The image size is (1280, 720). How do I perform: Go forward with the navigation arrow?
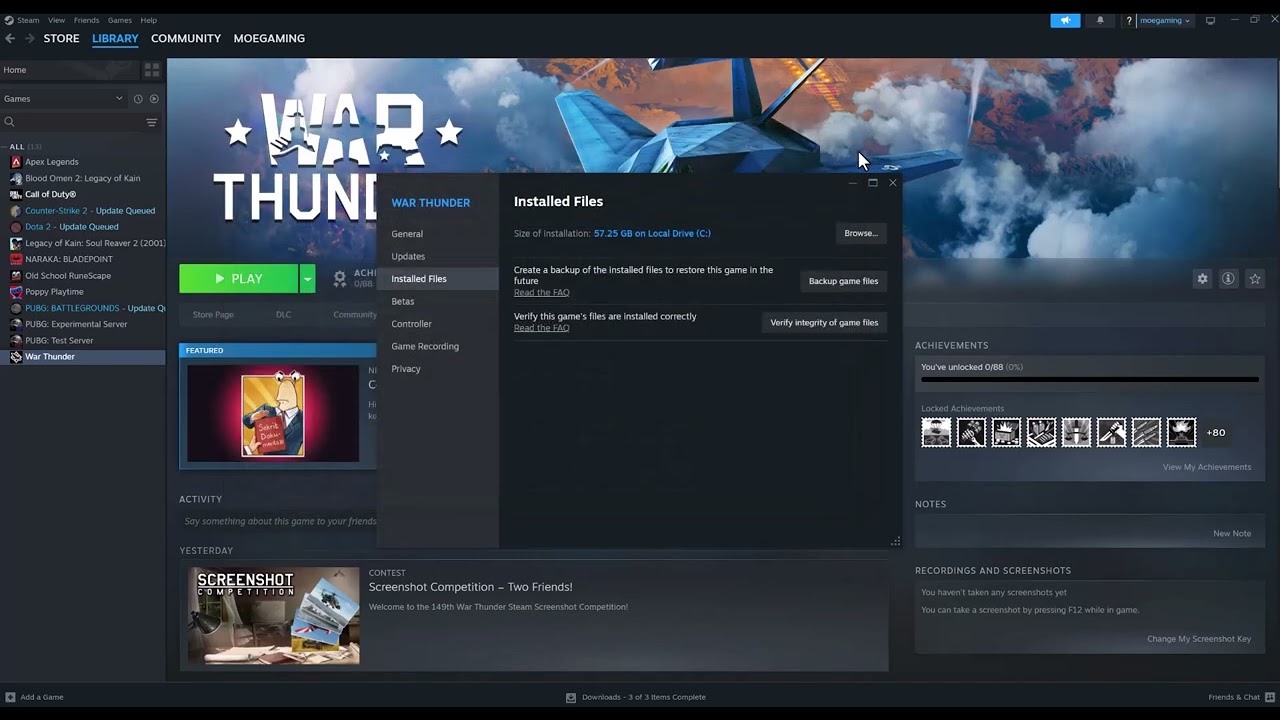(29, 38)
